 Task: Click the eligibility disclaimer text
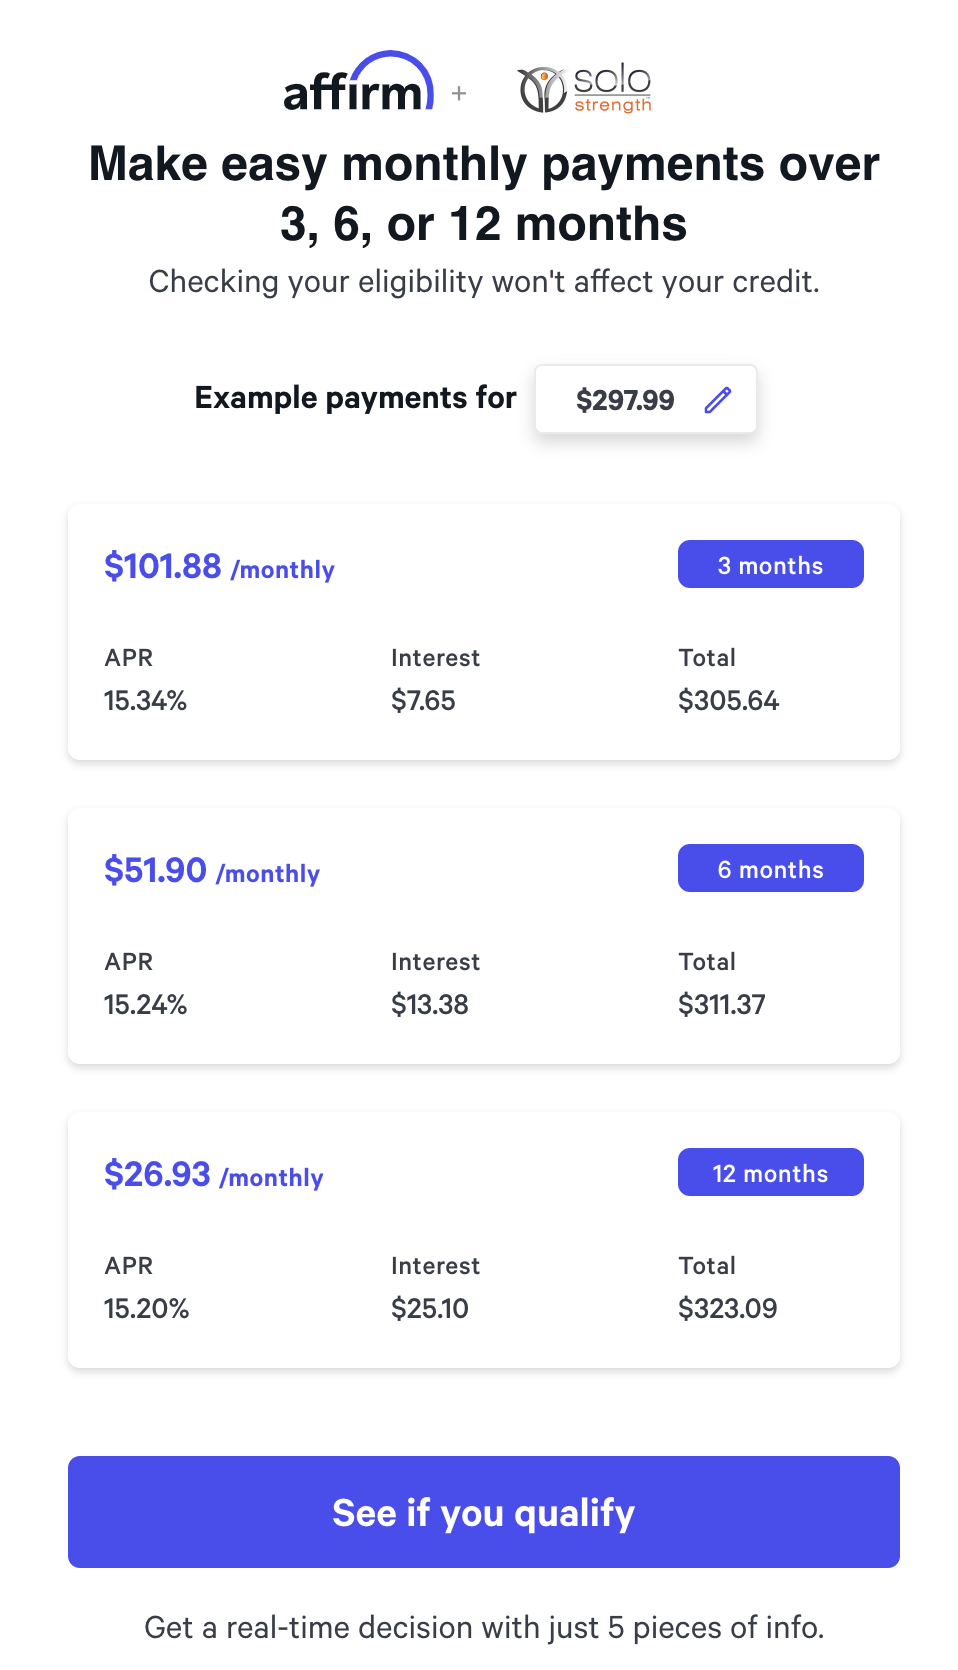[x=484, y=282]
